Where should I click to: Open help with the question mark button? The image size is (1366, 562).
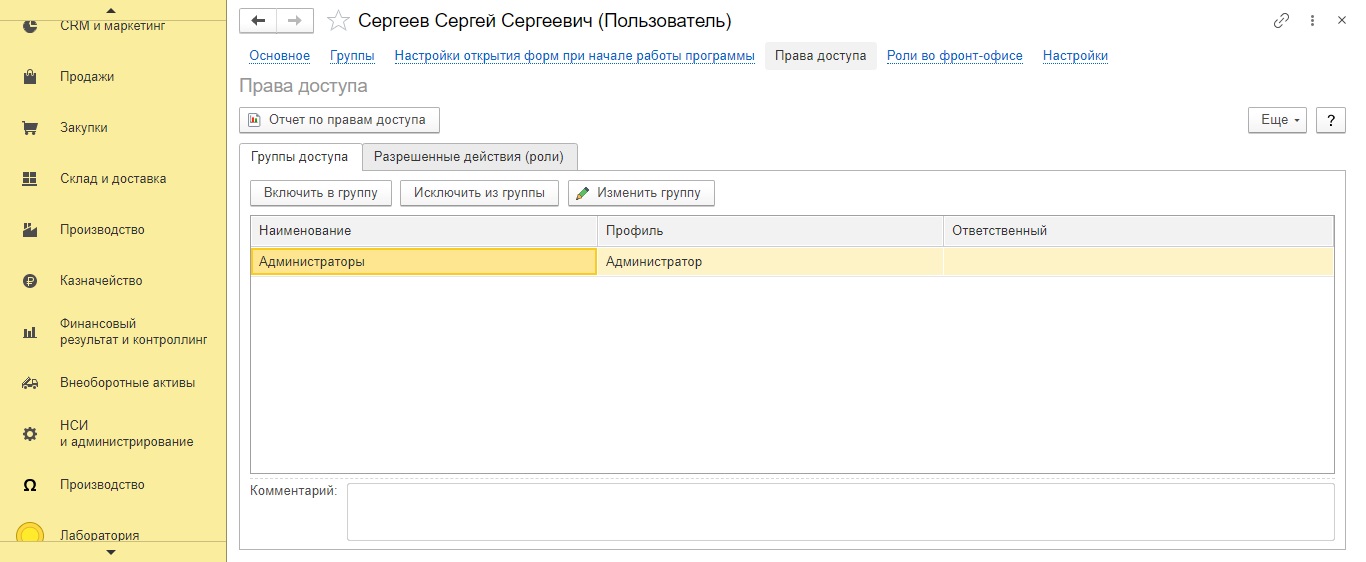[x=1330, y=120]
